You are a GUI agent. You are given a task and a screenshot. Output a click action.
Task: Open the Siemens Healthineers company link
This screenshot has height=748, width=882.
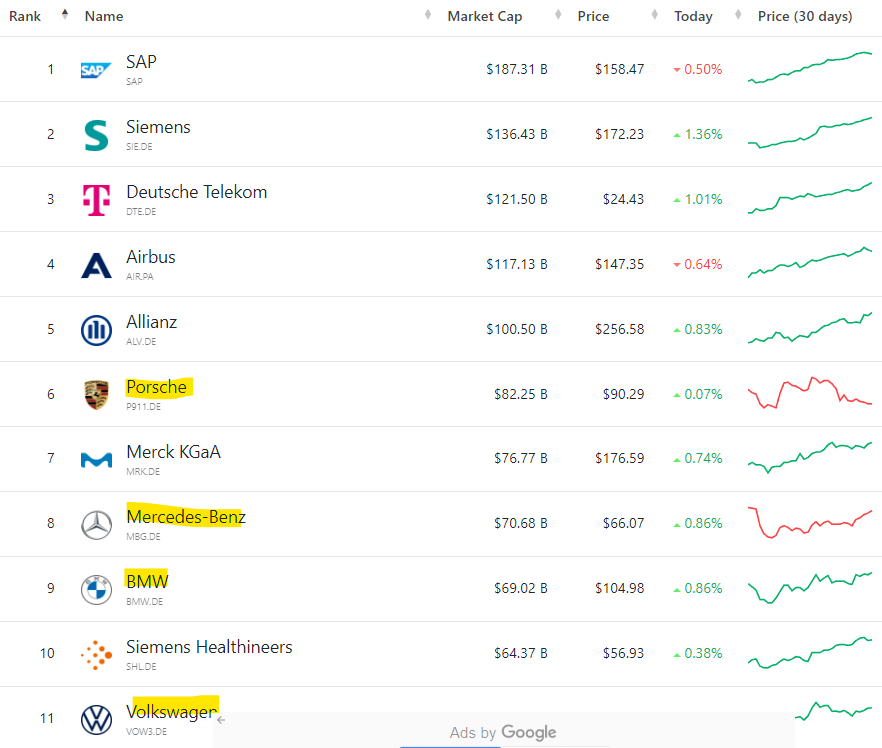tap(209, 647)
